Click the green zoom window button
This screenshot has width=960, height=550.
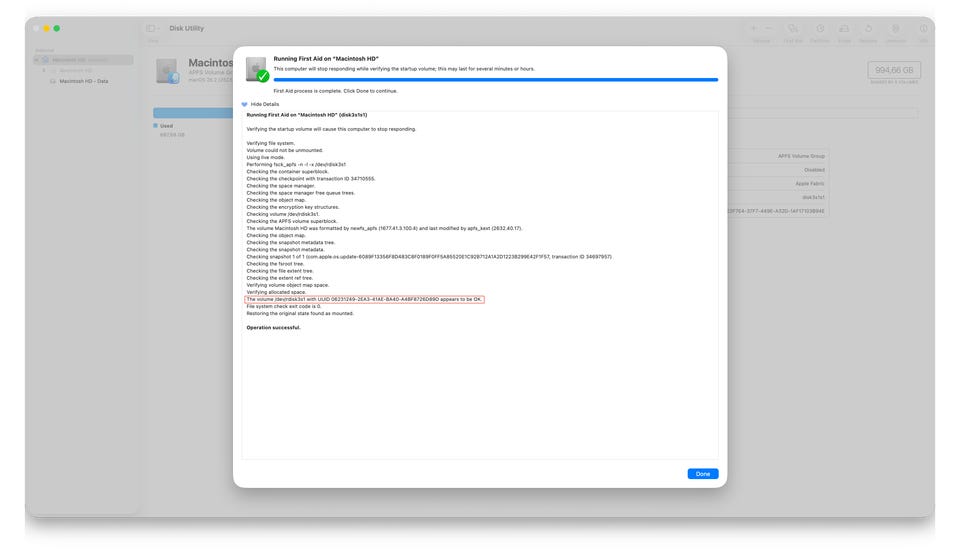(x=57, y=28)
